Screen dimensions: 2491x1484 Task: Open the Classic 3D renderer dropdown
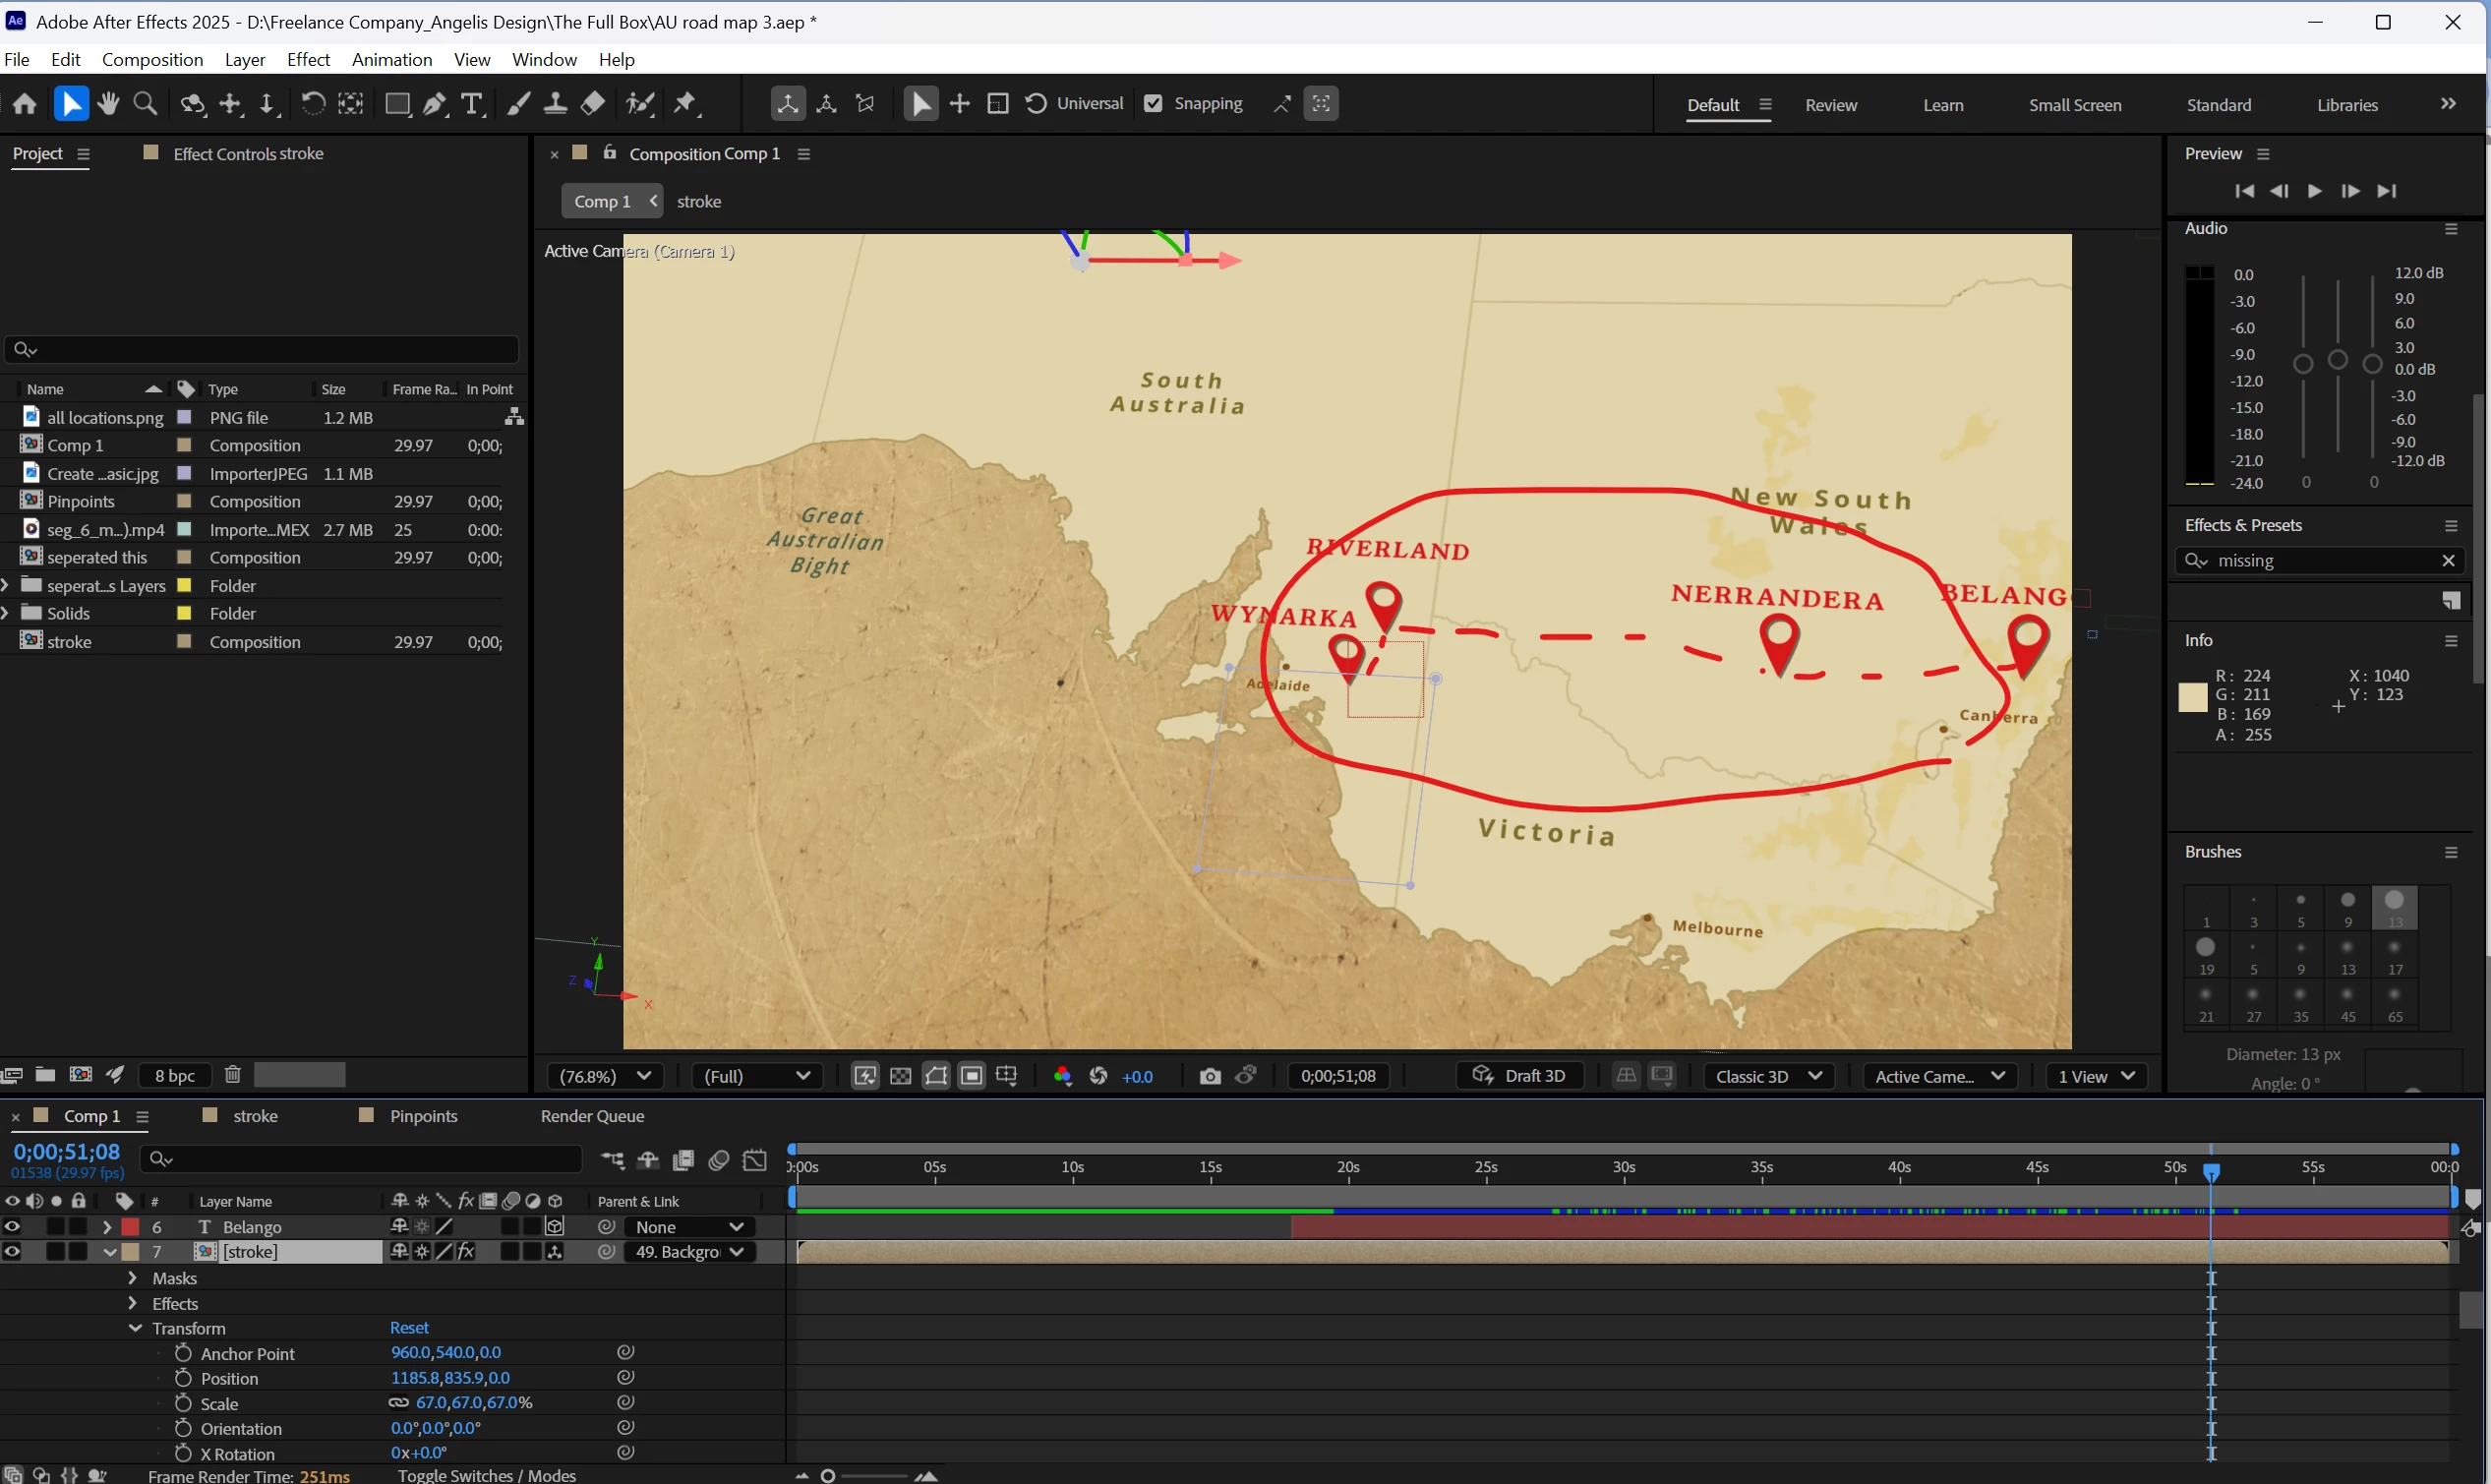pos(1767,1076)
